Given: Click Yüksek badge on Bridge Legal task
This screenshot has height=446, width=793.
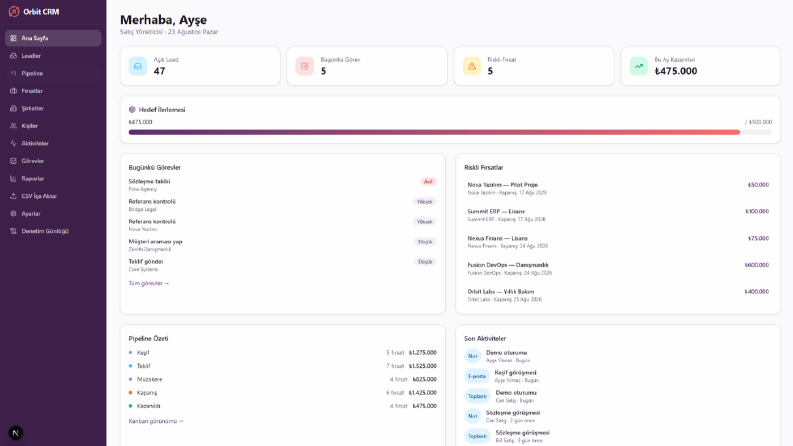Looking at the screenshot, I should pyautogui.click(x=424, y=202).
